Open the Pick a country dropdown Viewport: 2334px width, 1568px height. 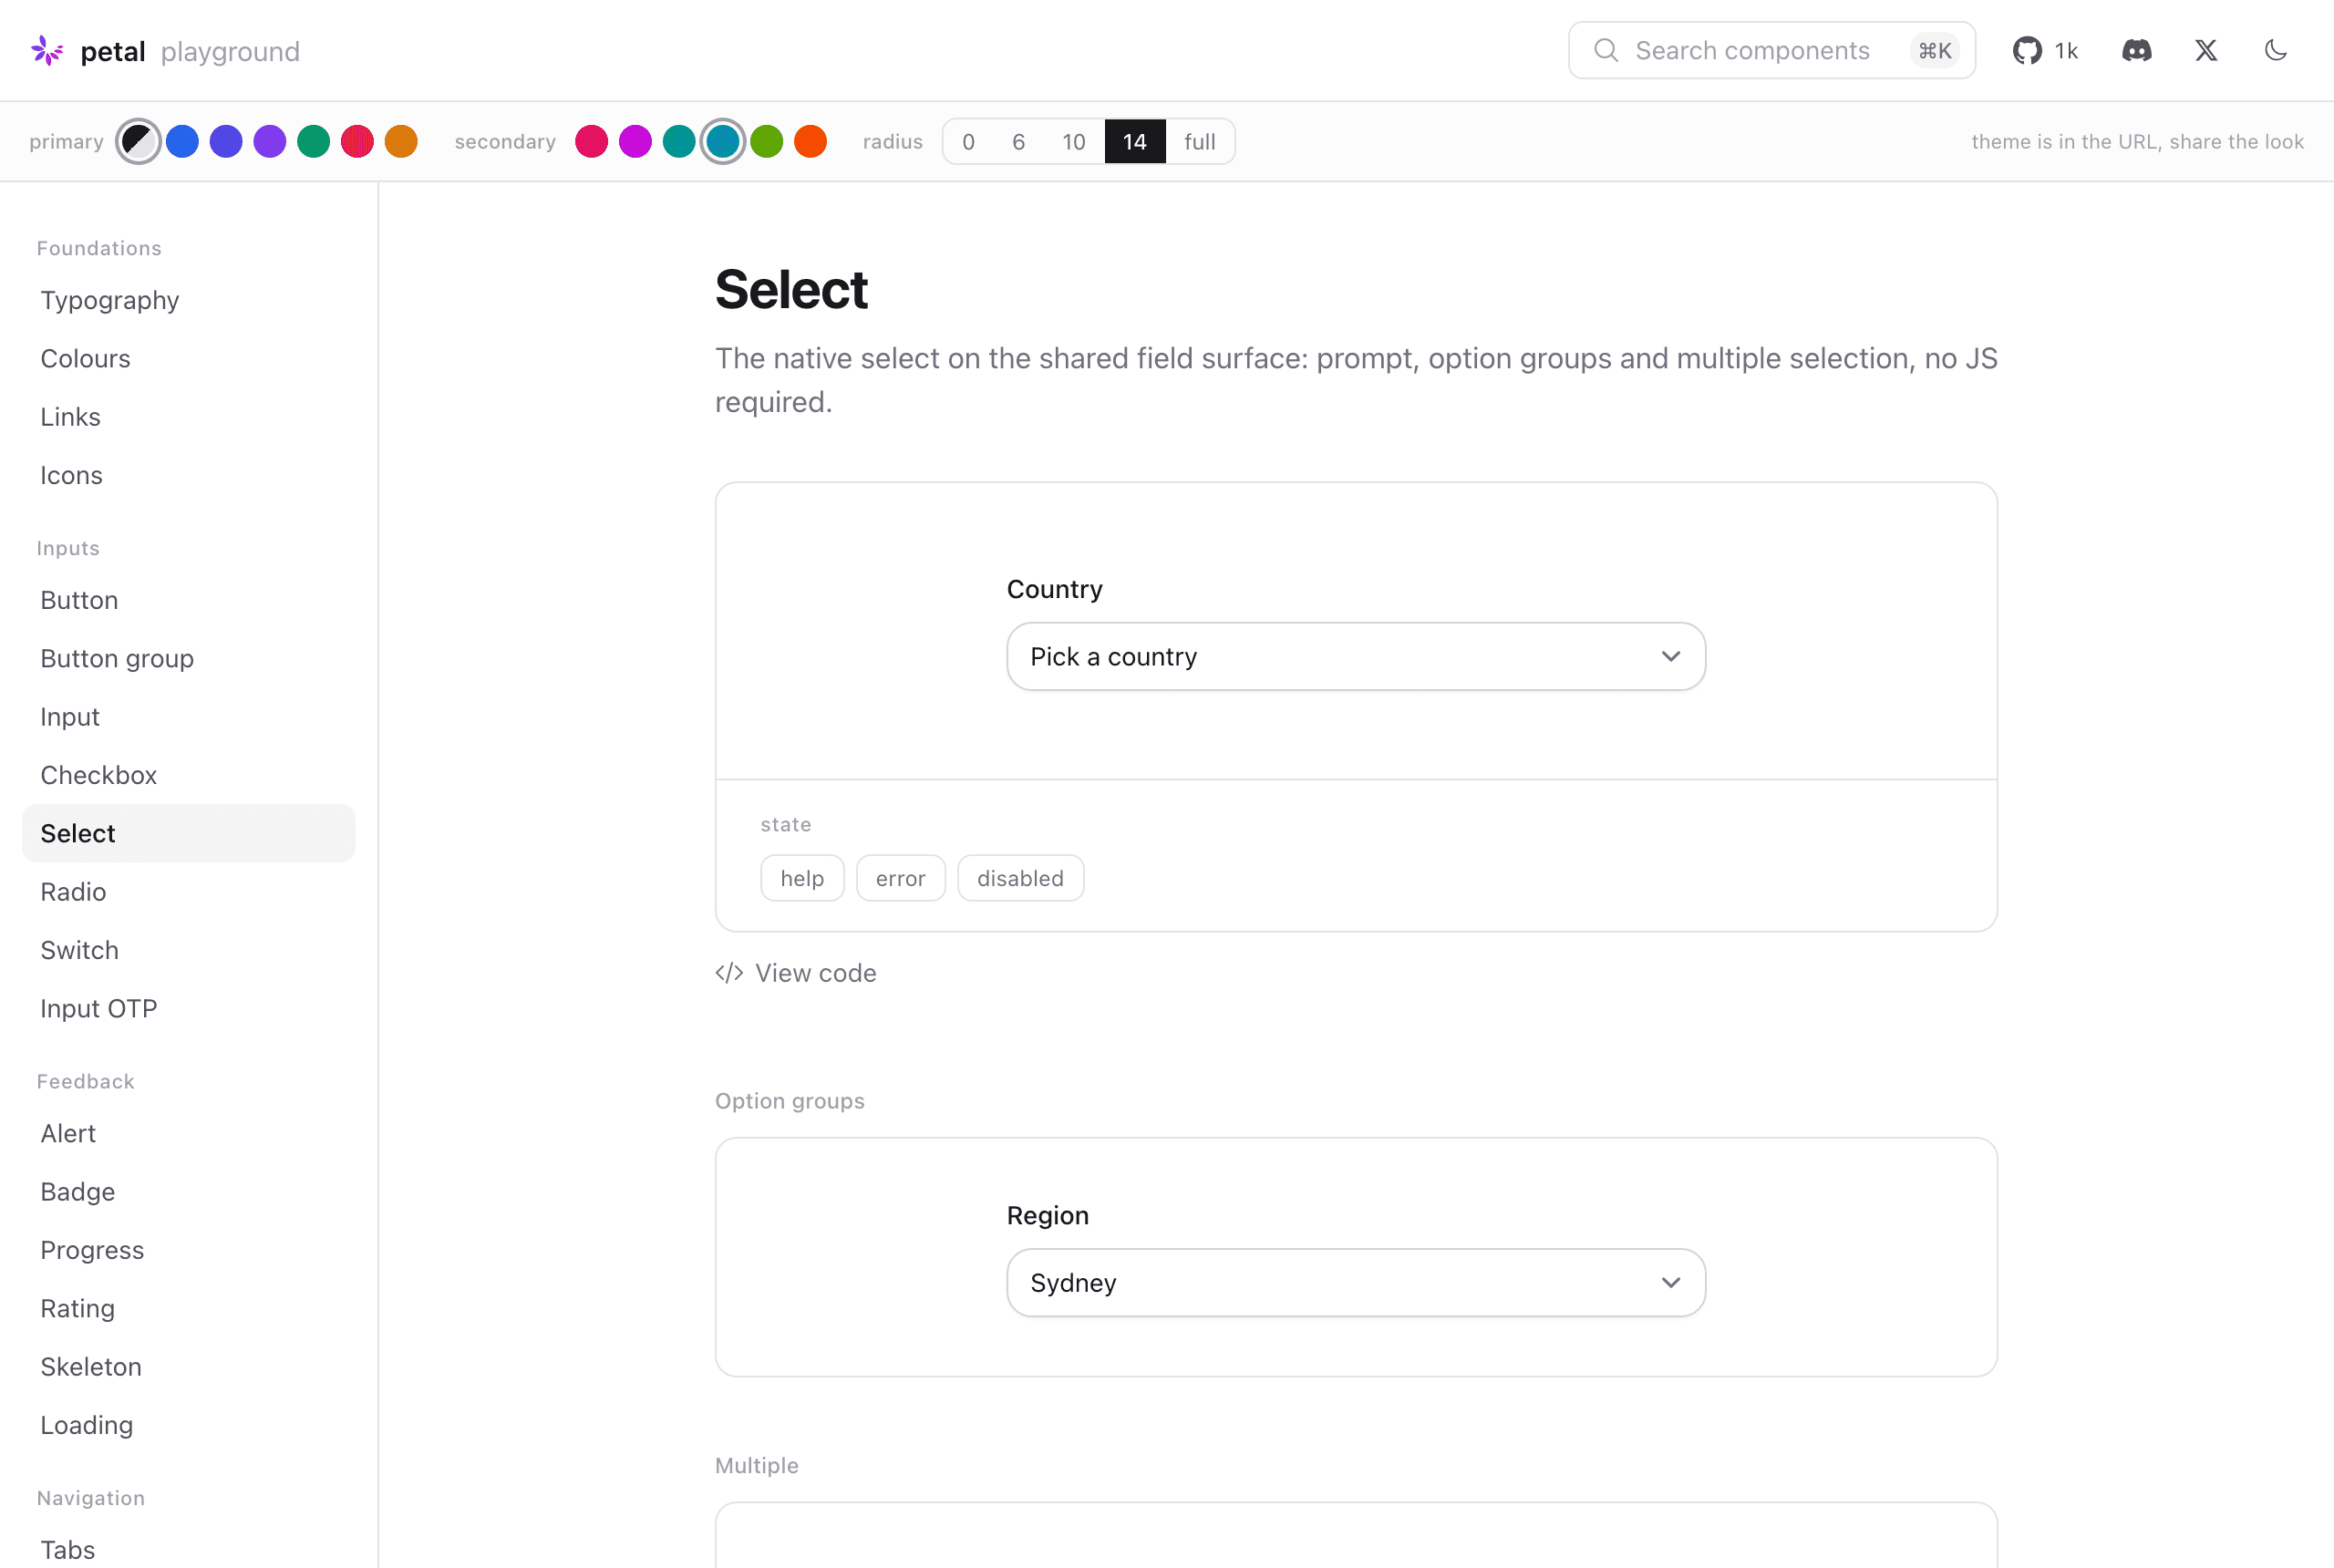tap(1356, 657)
